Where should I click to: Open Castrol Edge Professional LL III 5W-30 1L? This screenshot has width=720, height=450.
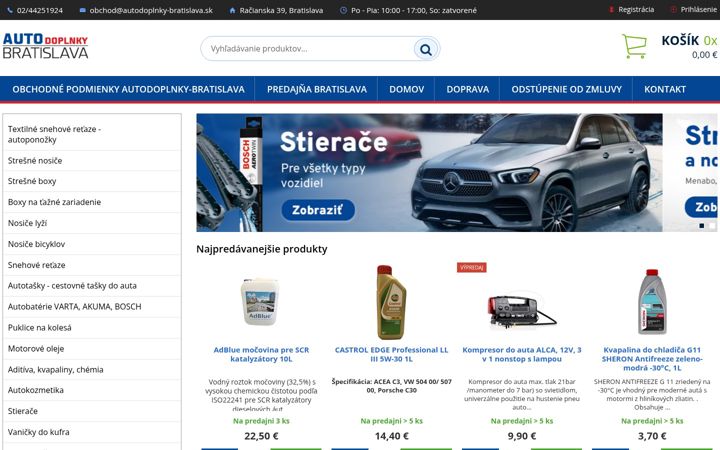[x=391, y=354]
